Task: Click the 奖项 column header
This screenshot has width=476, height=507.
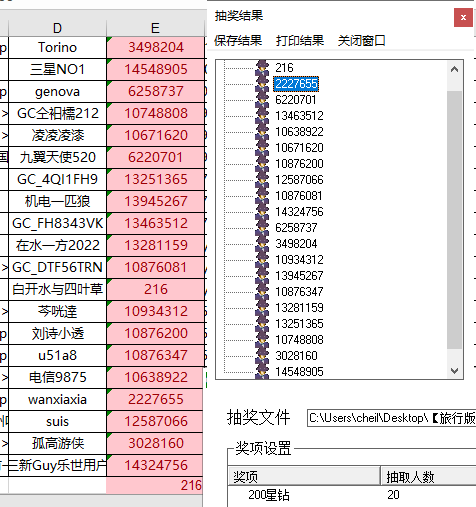Action: click(304, 477)
